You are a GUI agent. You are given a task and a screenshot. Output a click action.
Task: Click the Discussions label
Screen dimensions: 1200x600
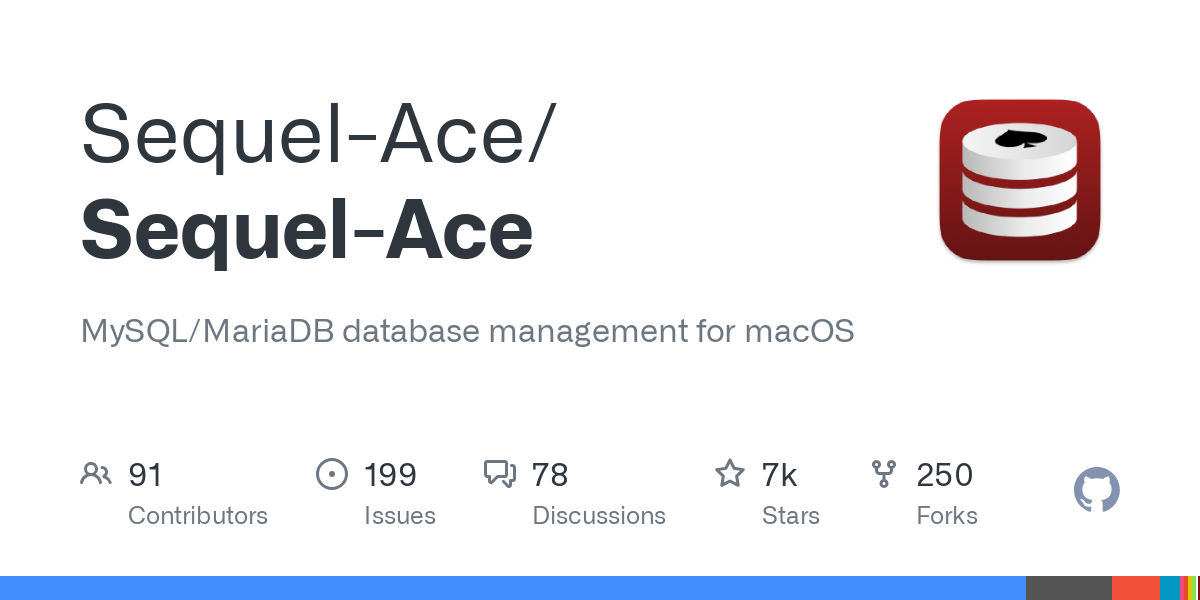click(599, 516)
